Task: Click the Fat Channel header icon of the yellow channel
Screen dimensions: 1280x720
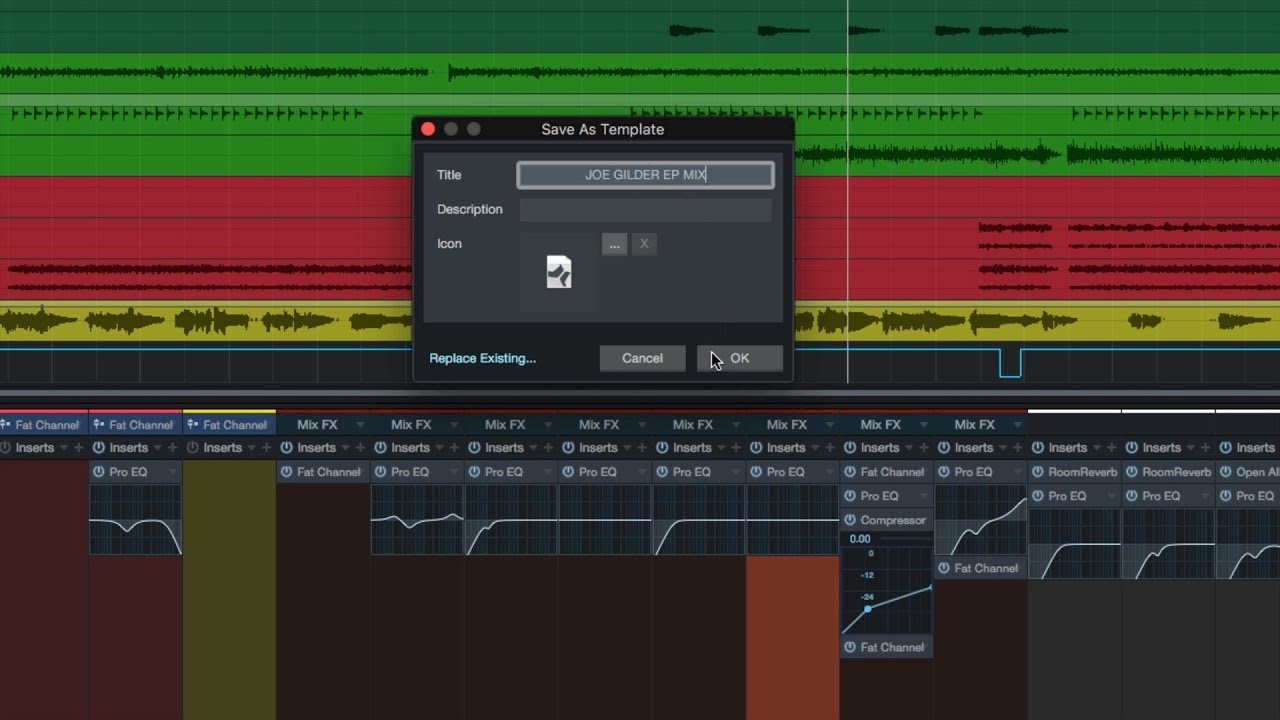Action: [193, 425]
